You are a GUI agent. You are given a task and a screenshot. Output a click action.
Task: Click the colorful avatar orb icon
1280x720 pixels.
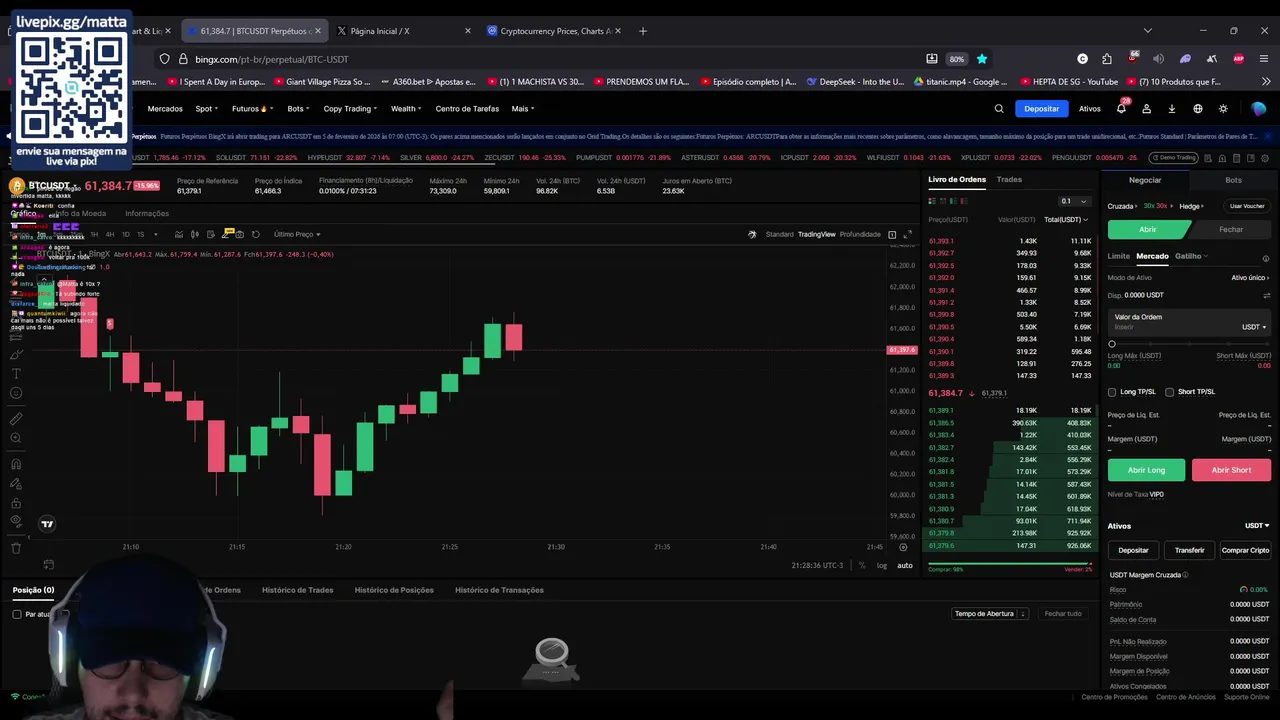pos(1258,109)
